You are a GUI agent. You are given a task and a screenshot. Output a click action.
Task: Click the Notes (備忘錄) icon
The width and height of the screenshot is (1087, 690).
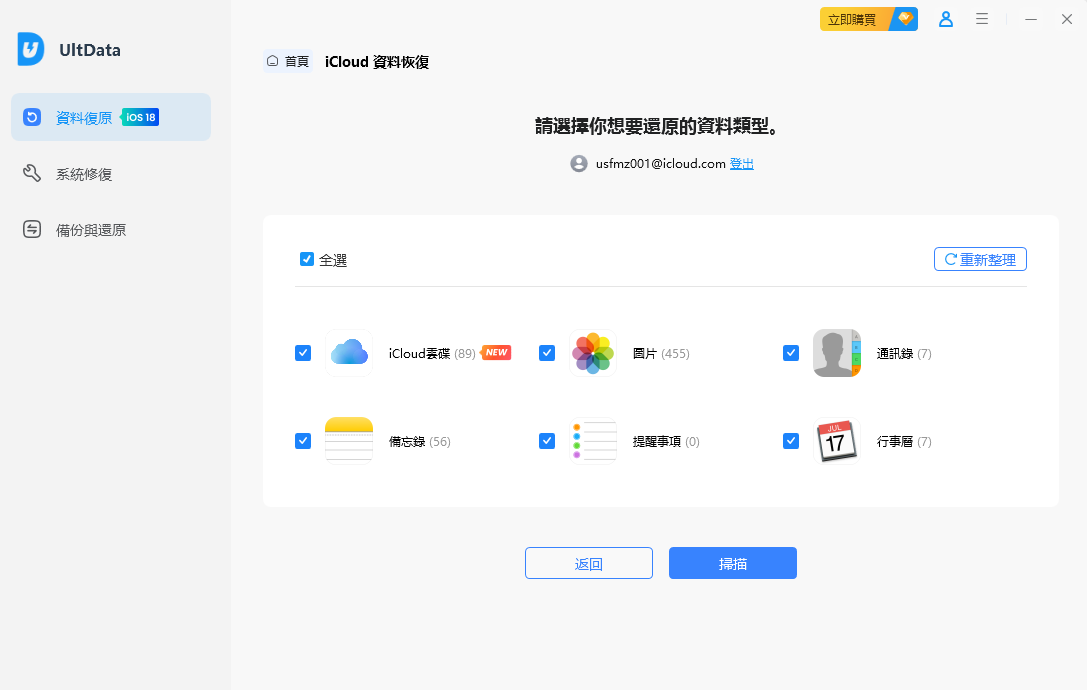click(x=348, y=441)
